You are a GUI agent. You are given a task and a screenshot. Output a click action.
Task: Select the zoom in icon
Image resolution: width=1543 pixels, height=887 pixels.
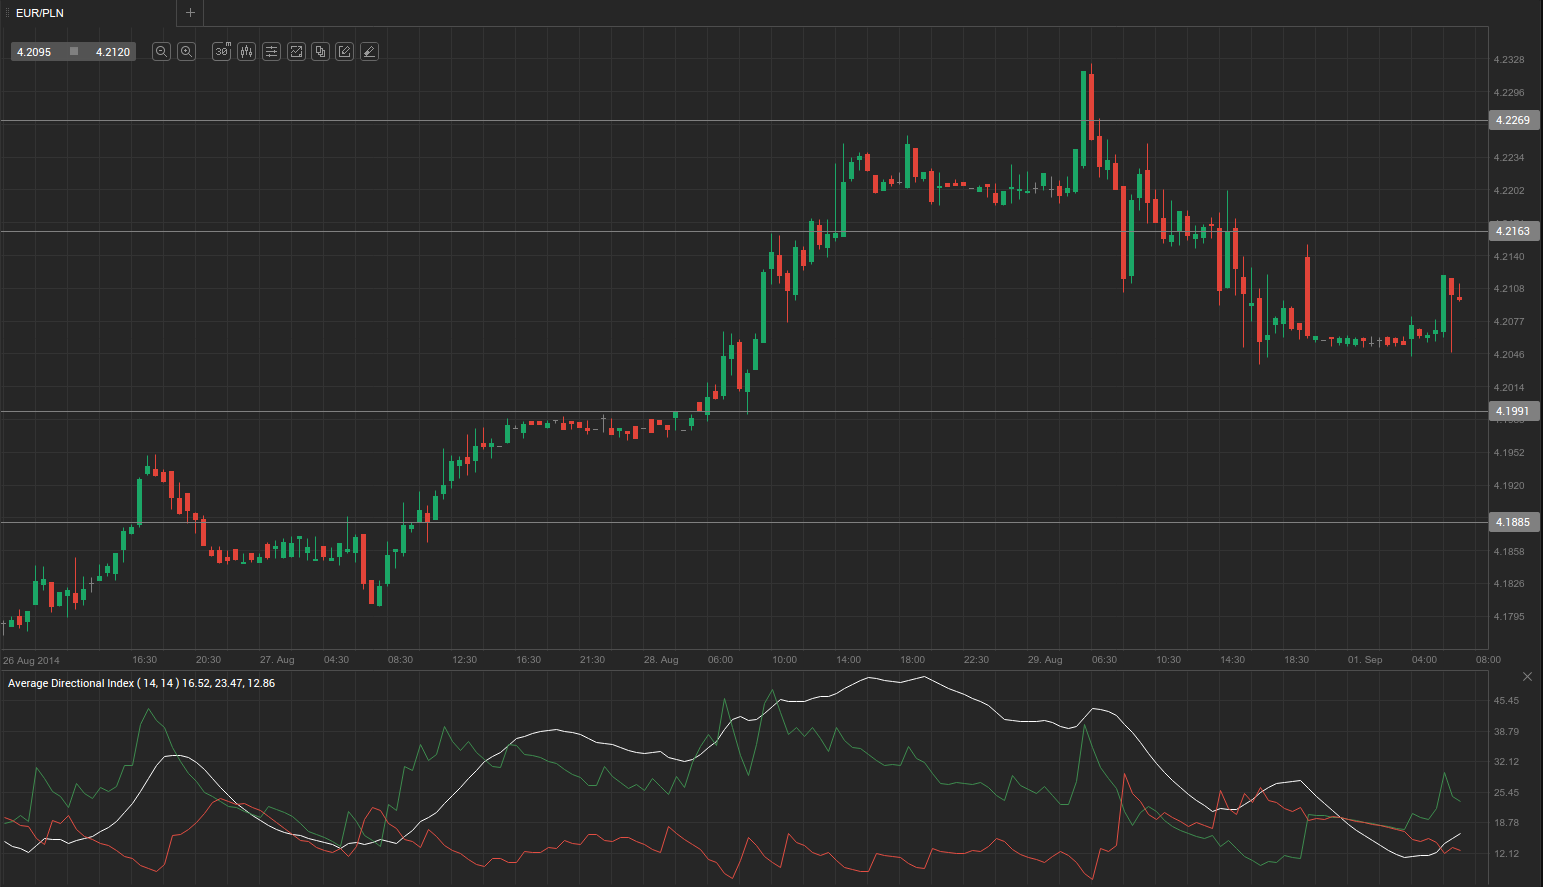tap(186, 51)
